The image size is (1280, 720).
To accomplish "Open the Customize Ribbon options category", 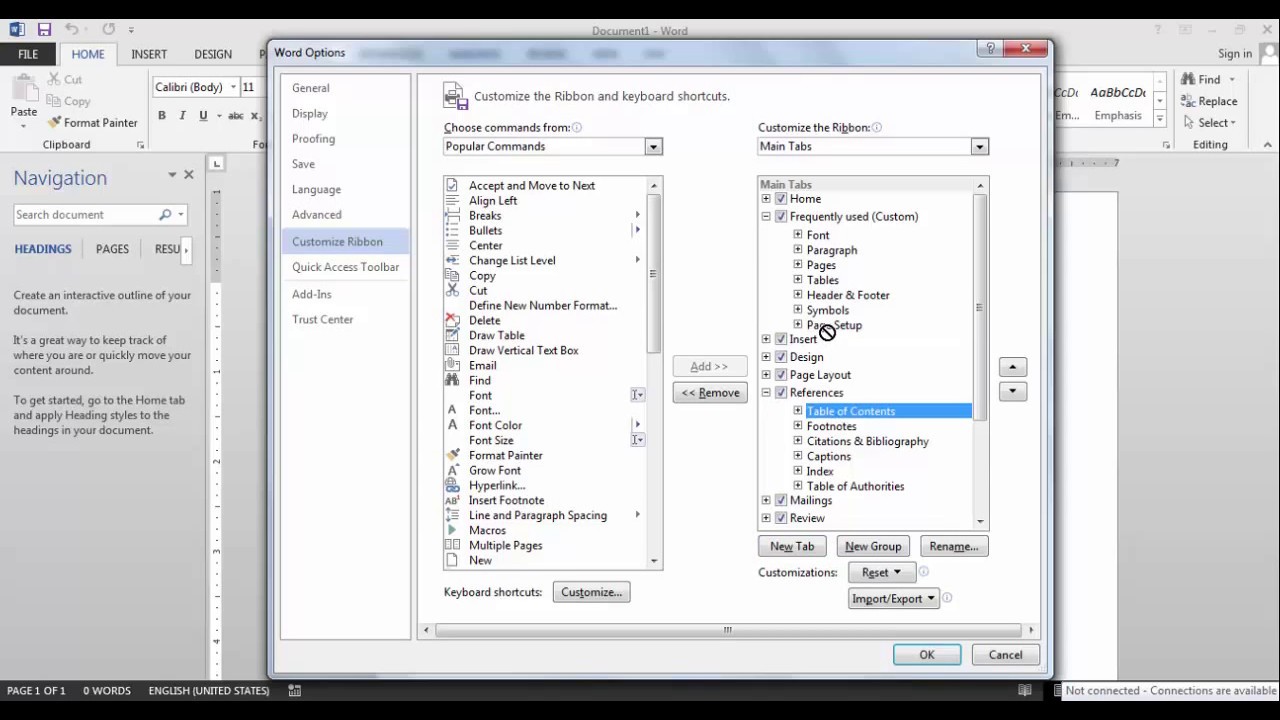I will pos(345,241).
